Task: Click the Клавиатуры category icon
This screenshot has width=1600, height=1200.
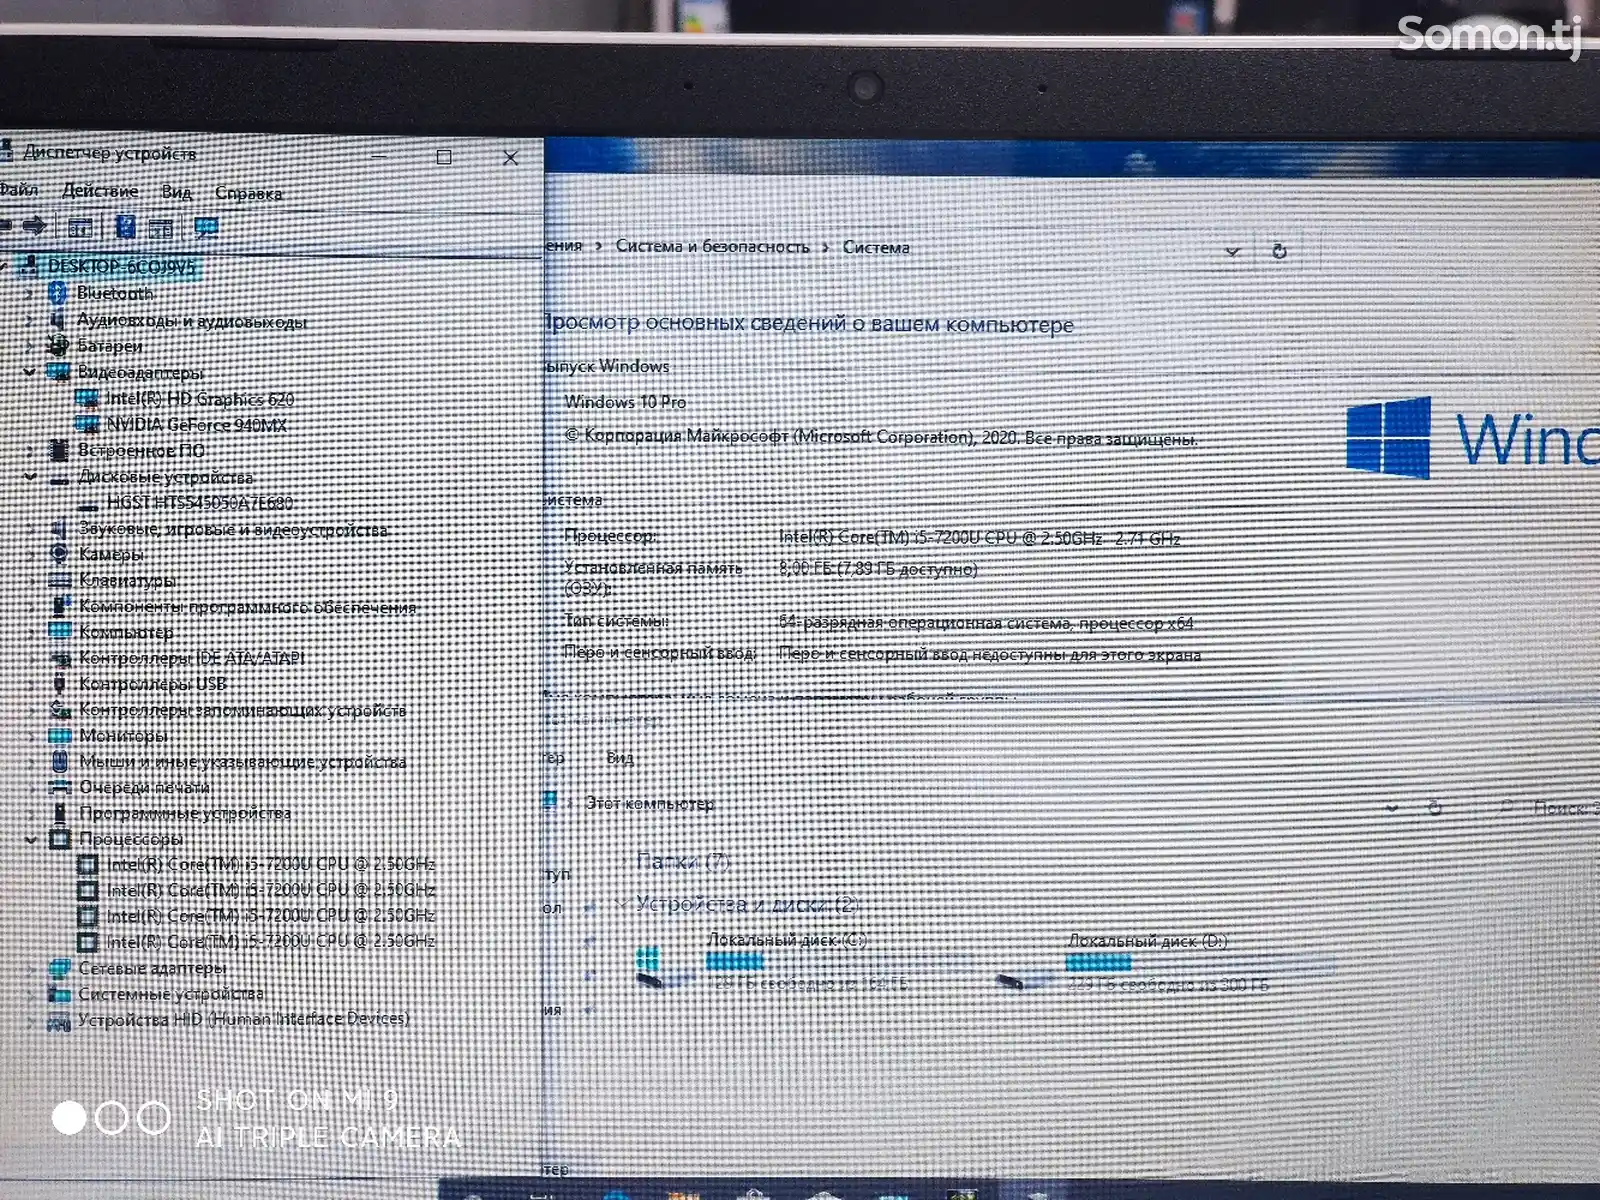Action: (60, 580)
